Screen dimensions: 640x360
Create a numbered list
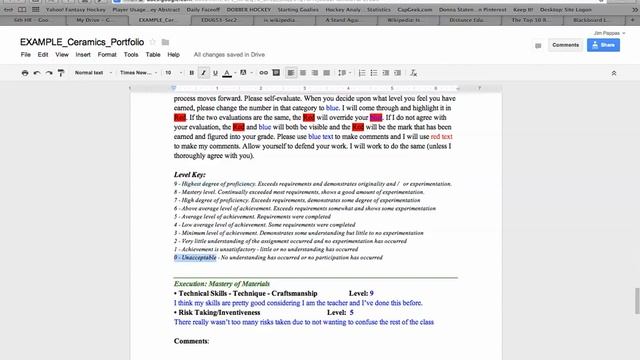[362, 73]
